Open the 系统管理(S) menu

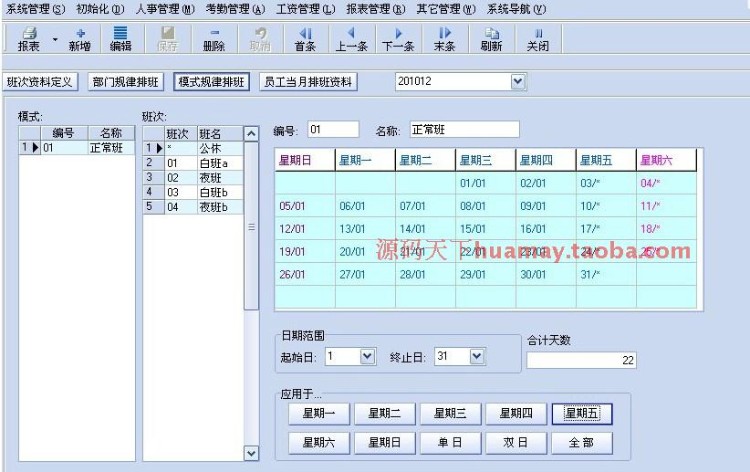35,9
